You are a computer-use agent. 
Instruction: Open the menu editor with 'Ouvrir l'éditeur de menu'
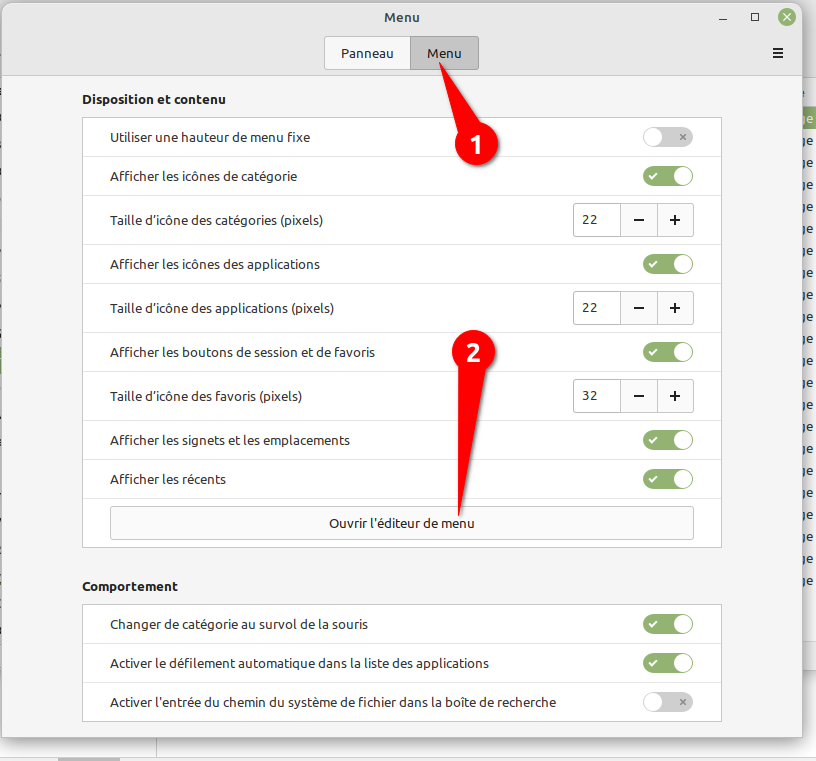(x=401, y=523)
